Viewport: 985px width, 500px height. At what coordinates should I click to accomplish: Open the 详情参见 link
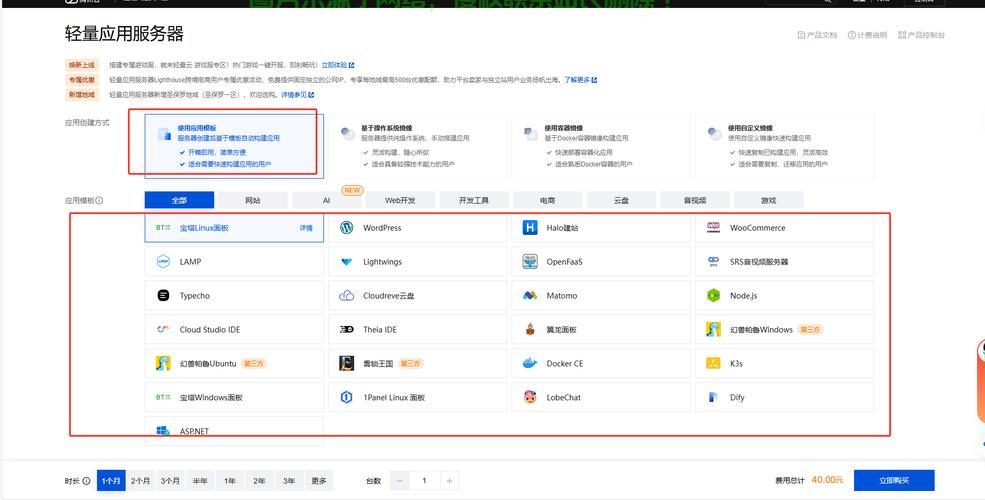[x=297, y=95]
